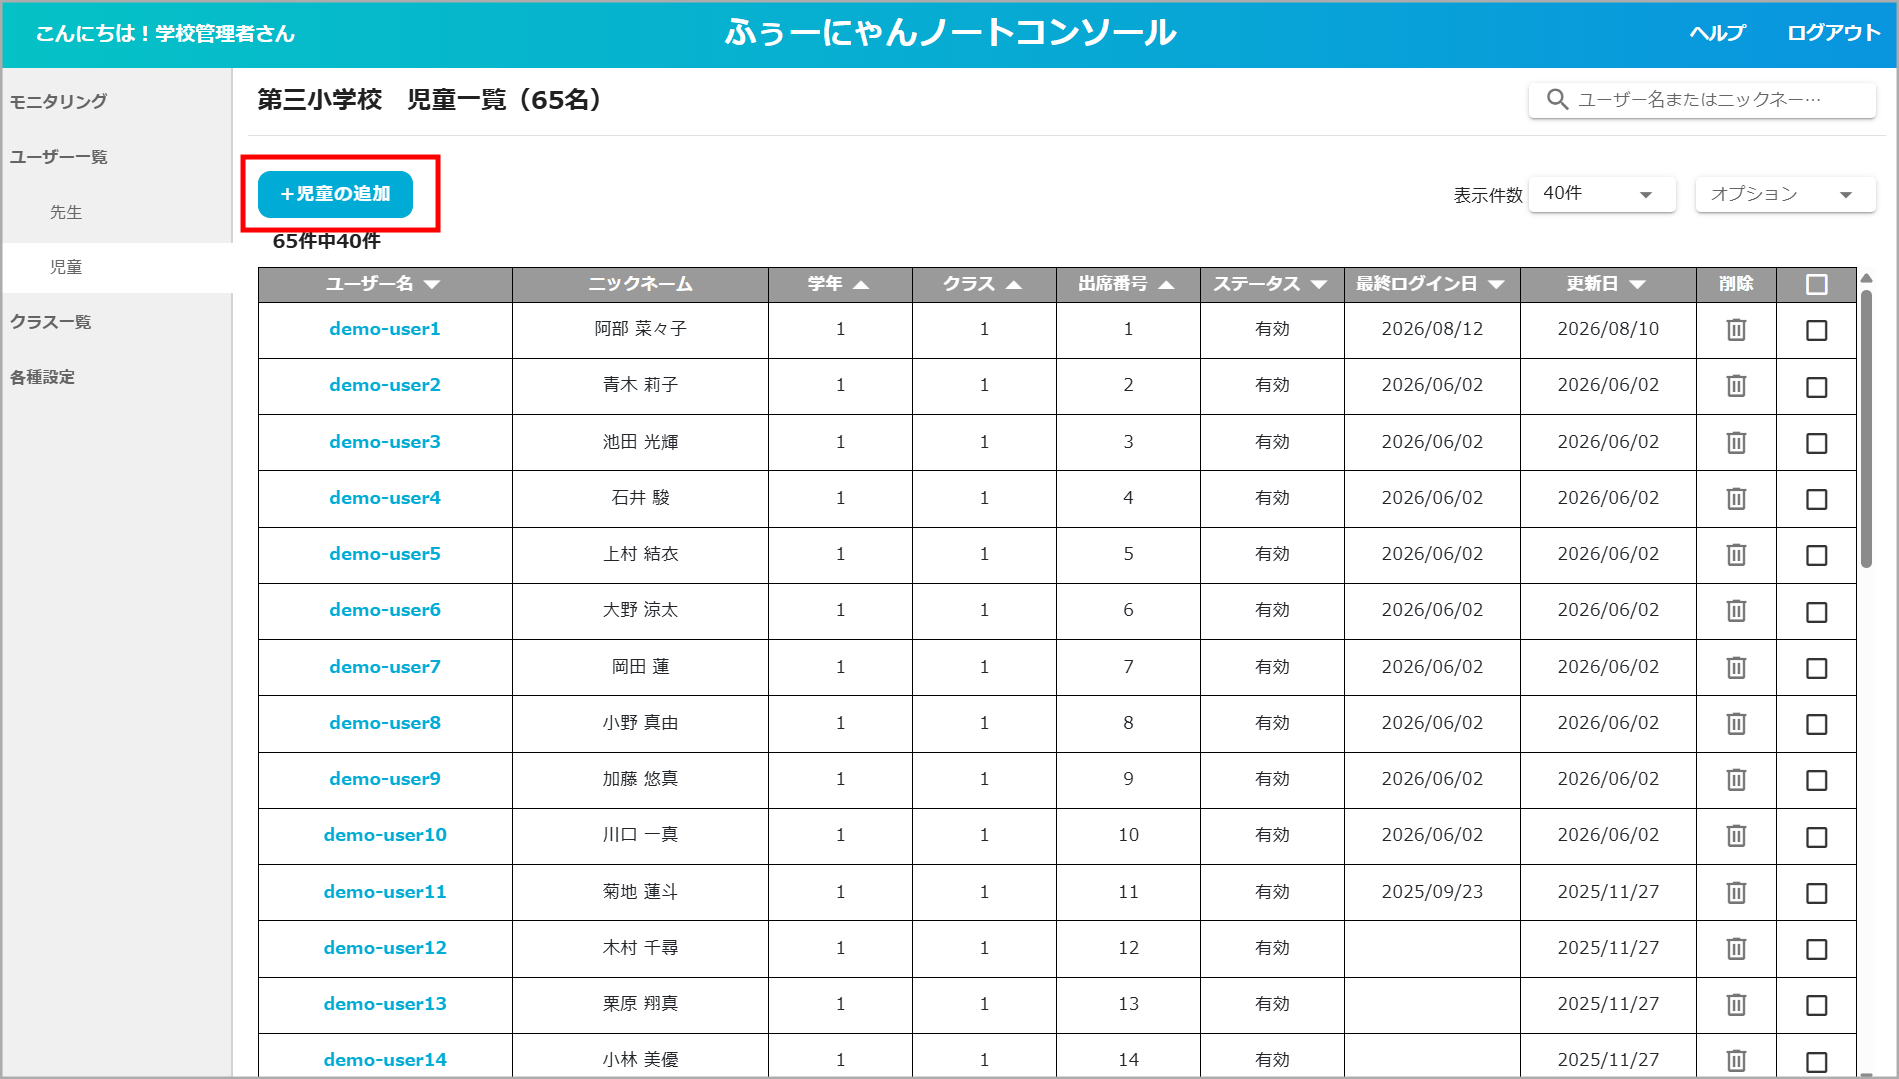The width and height of the screenshot is (1899, 1079).
Task: Toggle the select-all header checkbox
Action: coord(1817,285)
